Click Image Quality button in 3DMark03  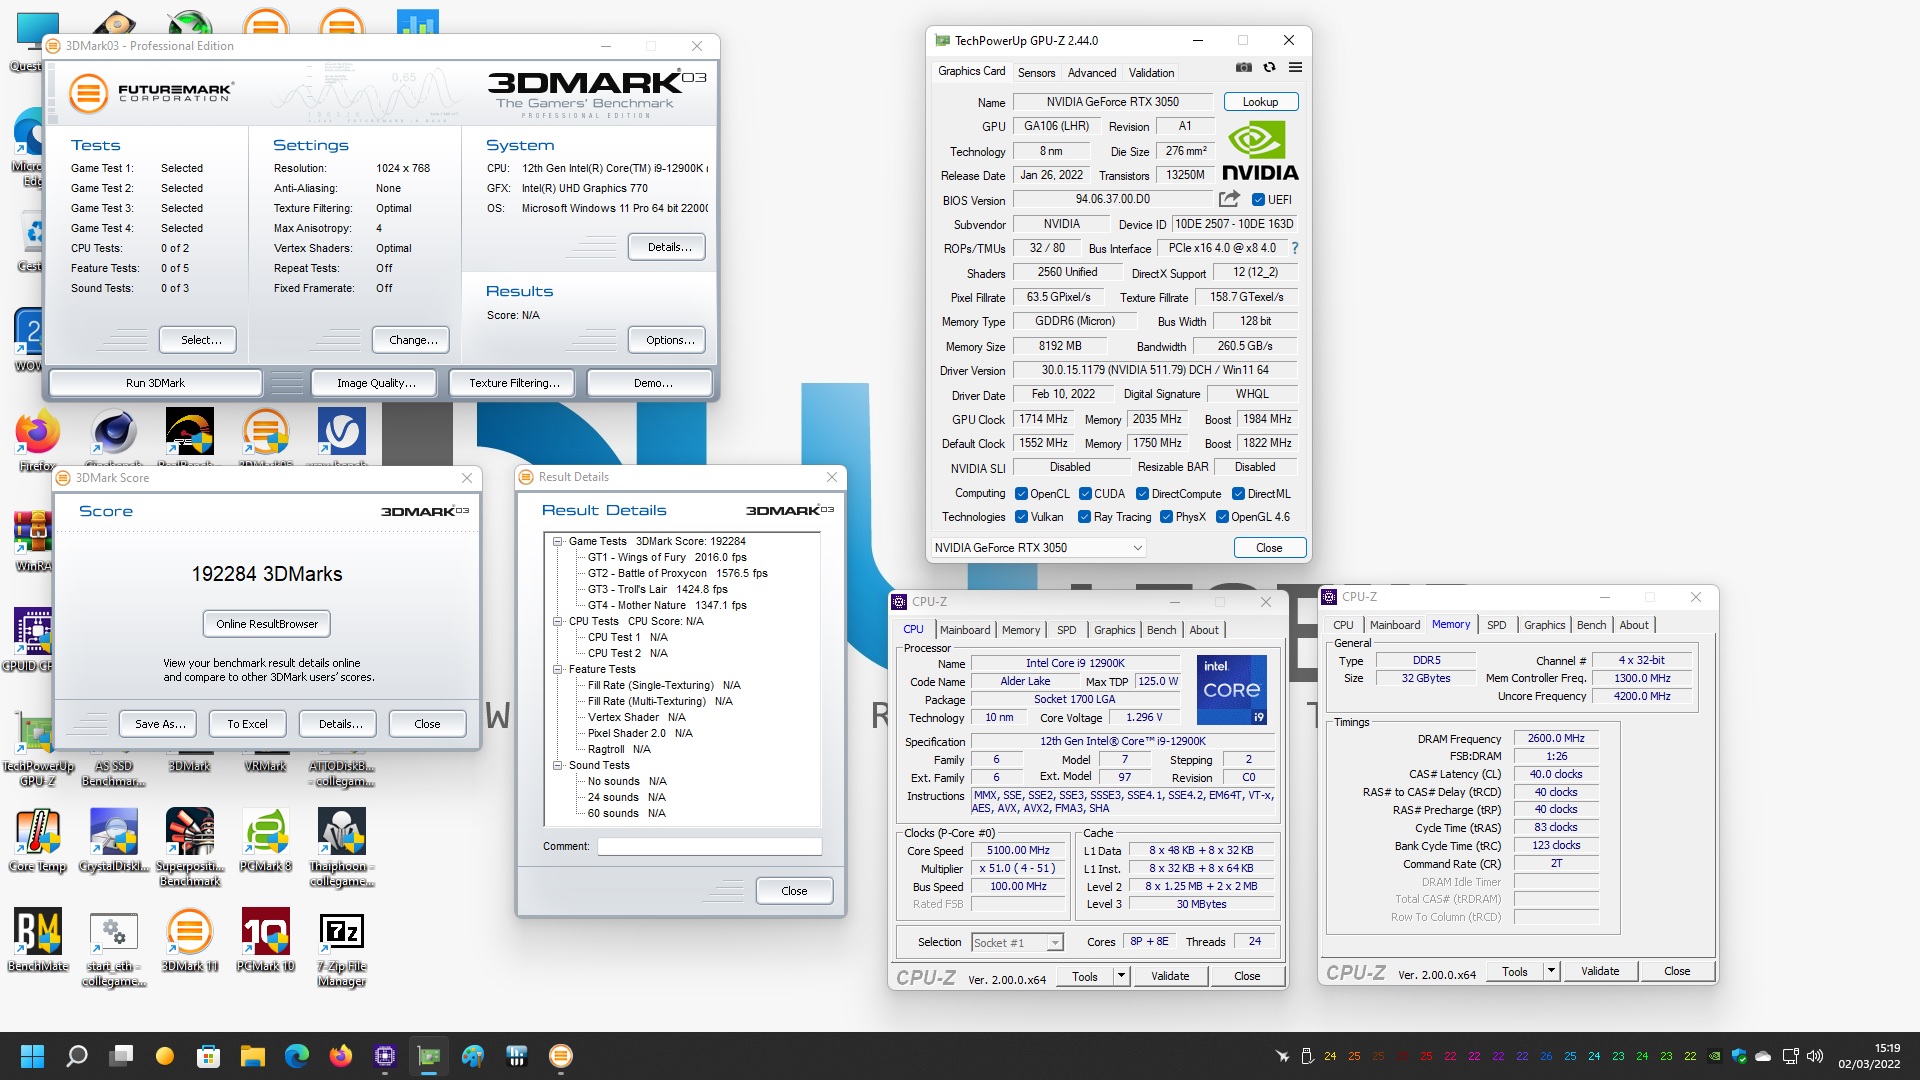click(373, 383)
